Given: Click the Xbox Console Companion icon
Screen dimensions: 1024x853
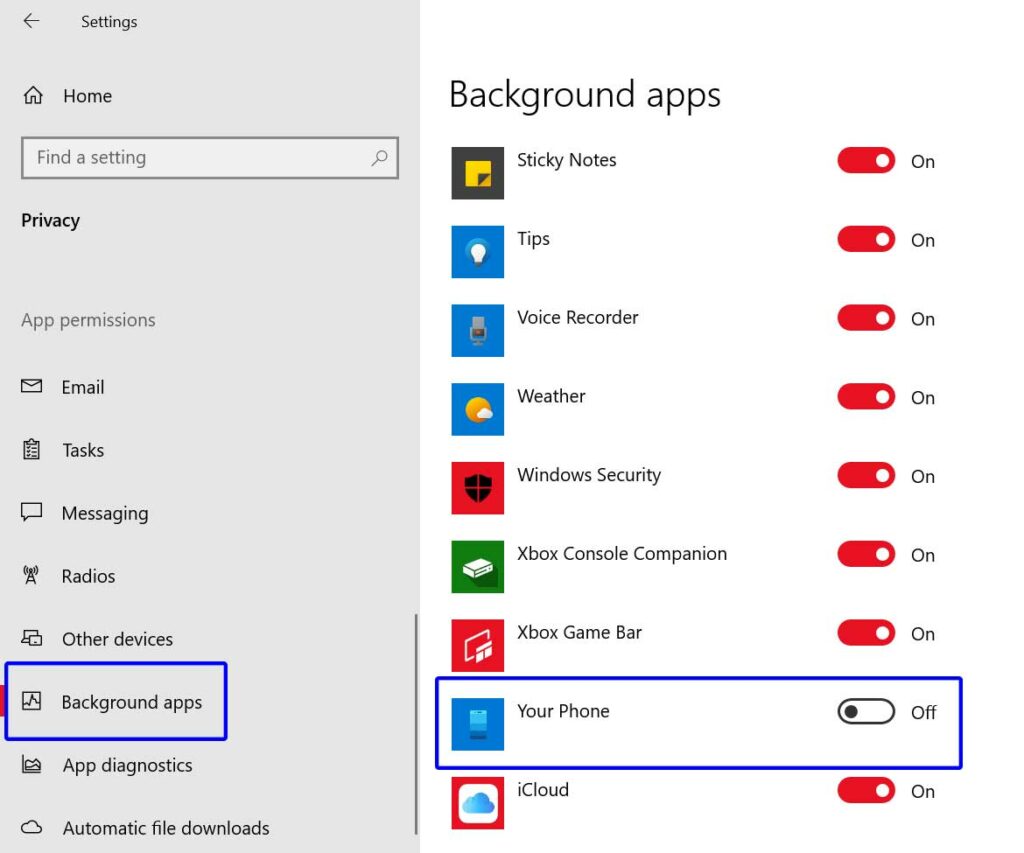Looking at the screenshot, I should point(477,567).
